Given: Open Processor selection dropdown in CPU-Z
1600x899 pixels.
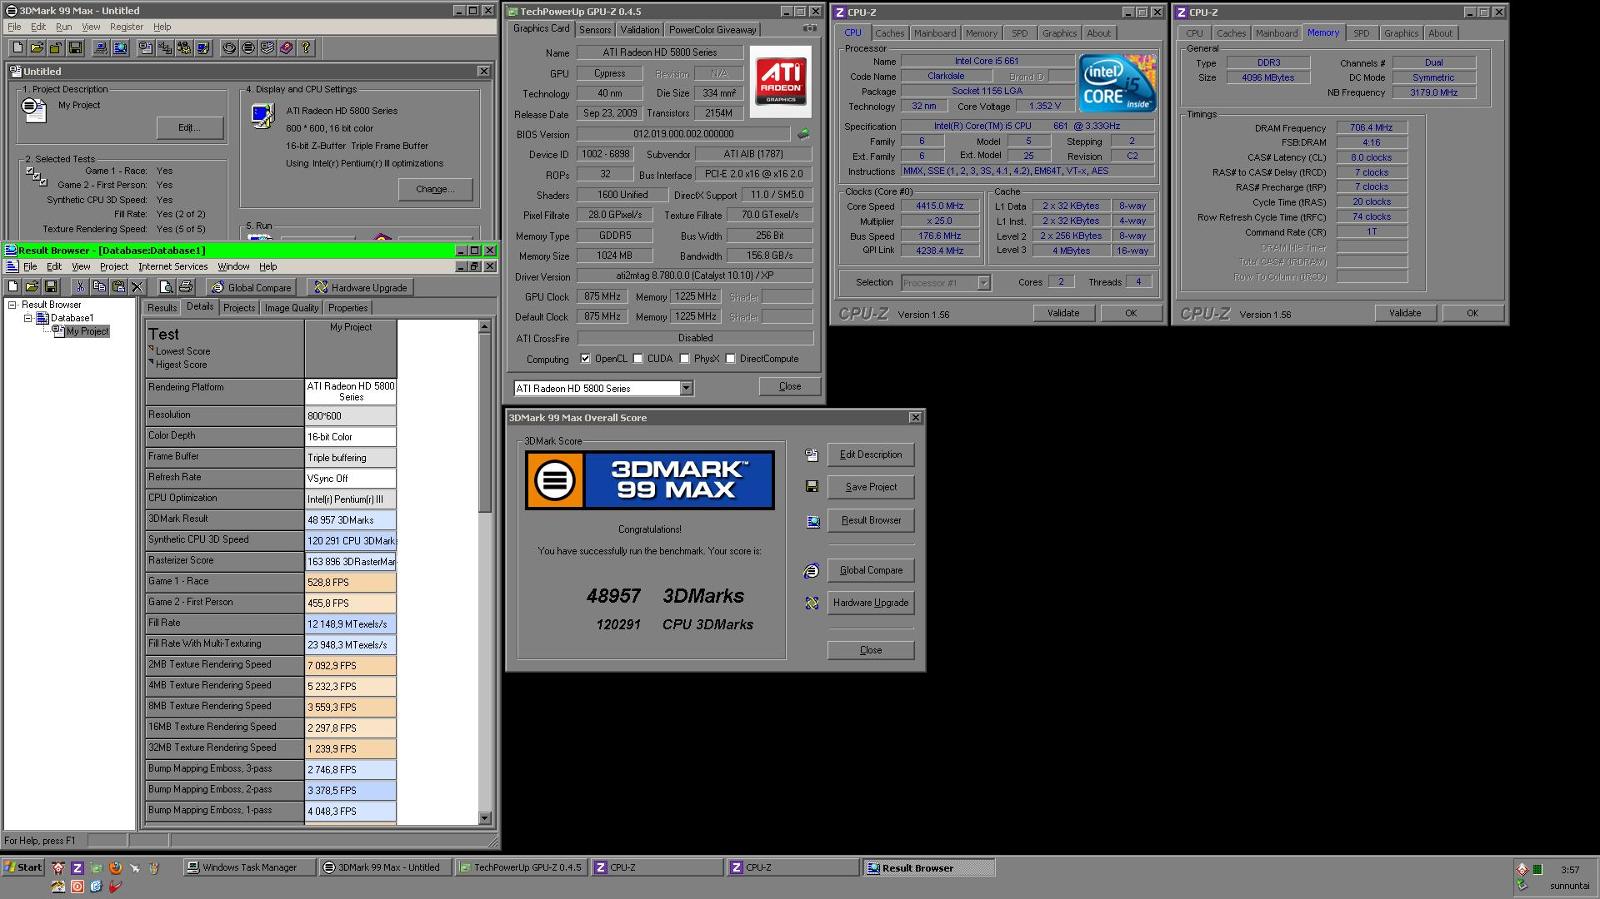Looking at the screenshot, I should coord(983,283).
